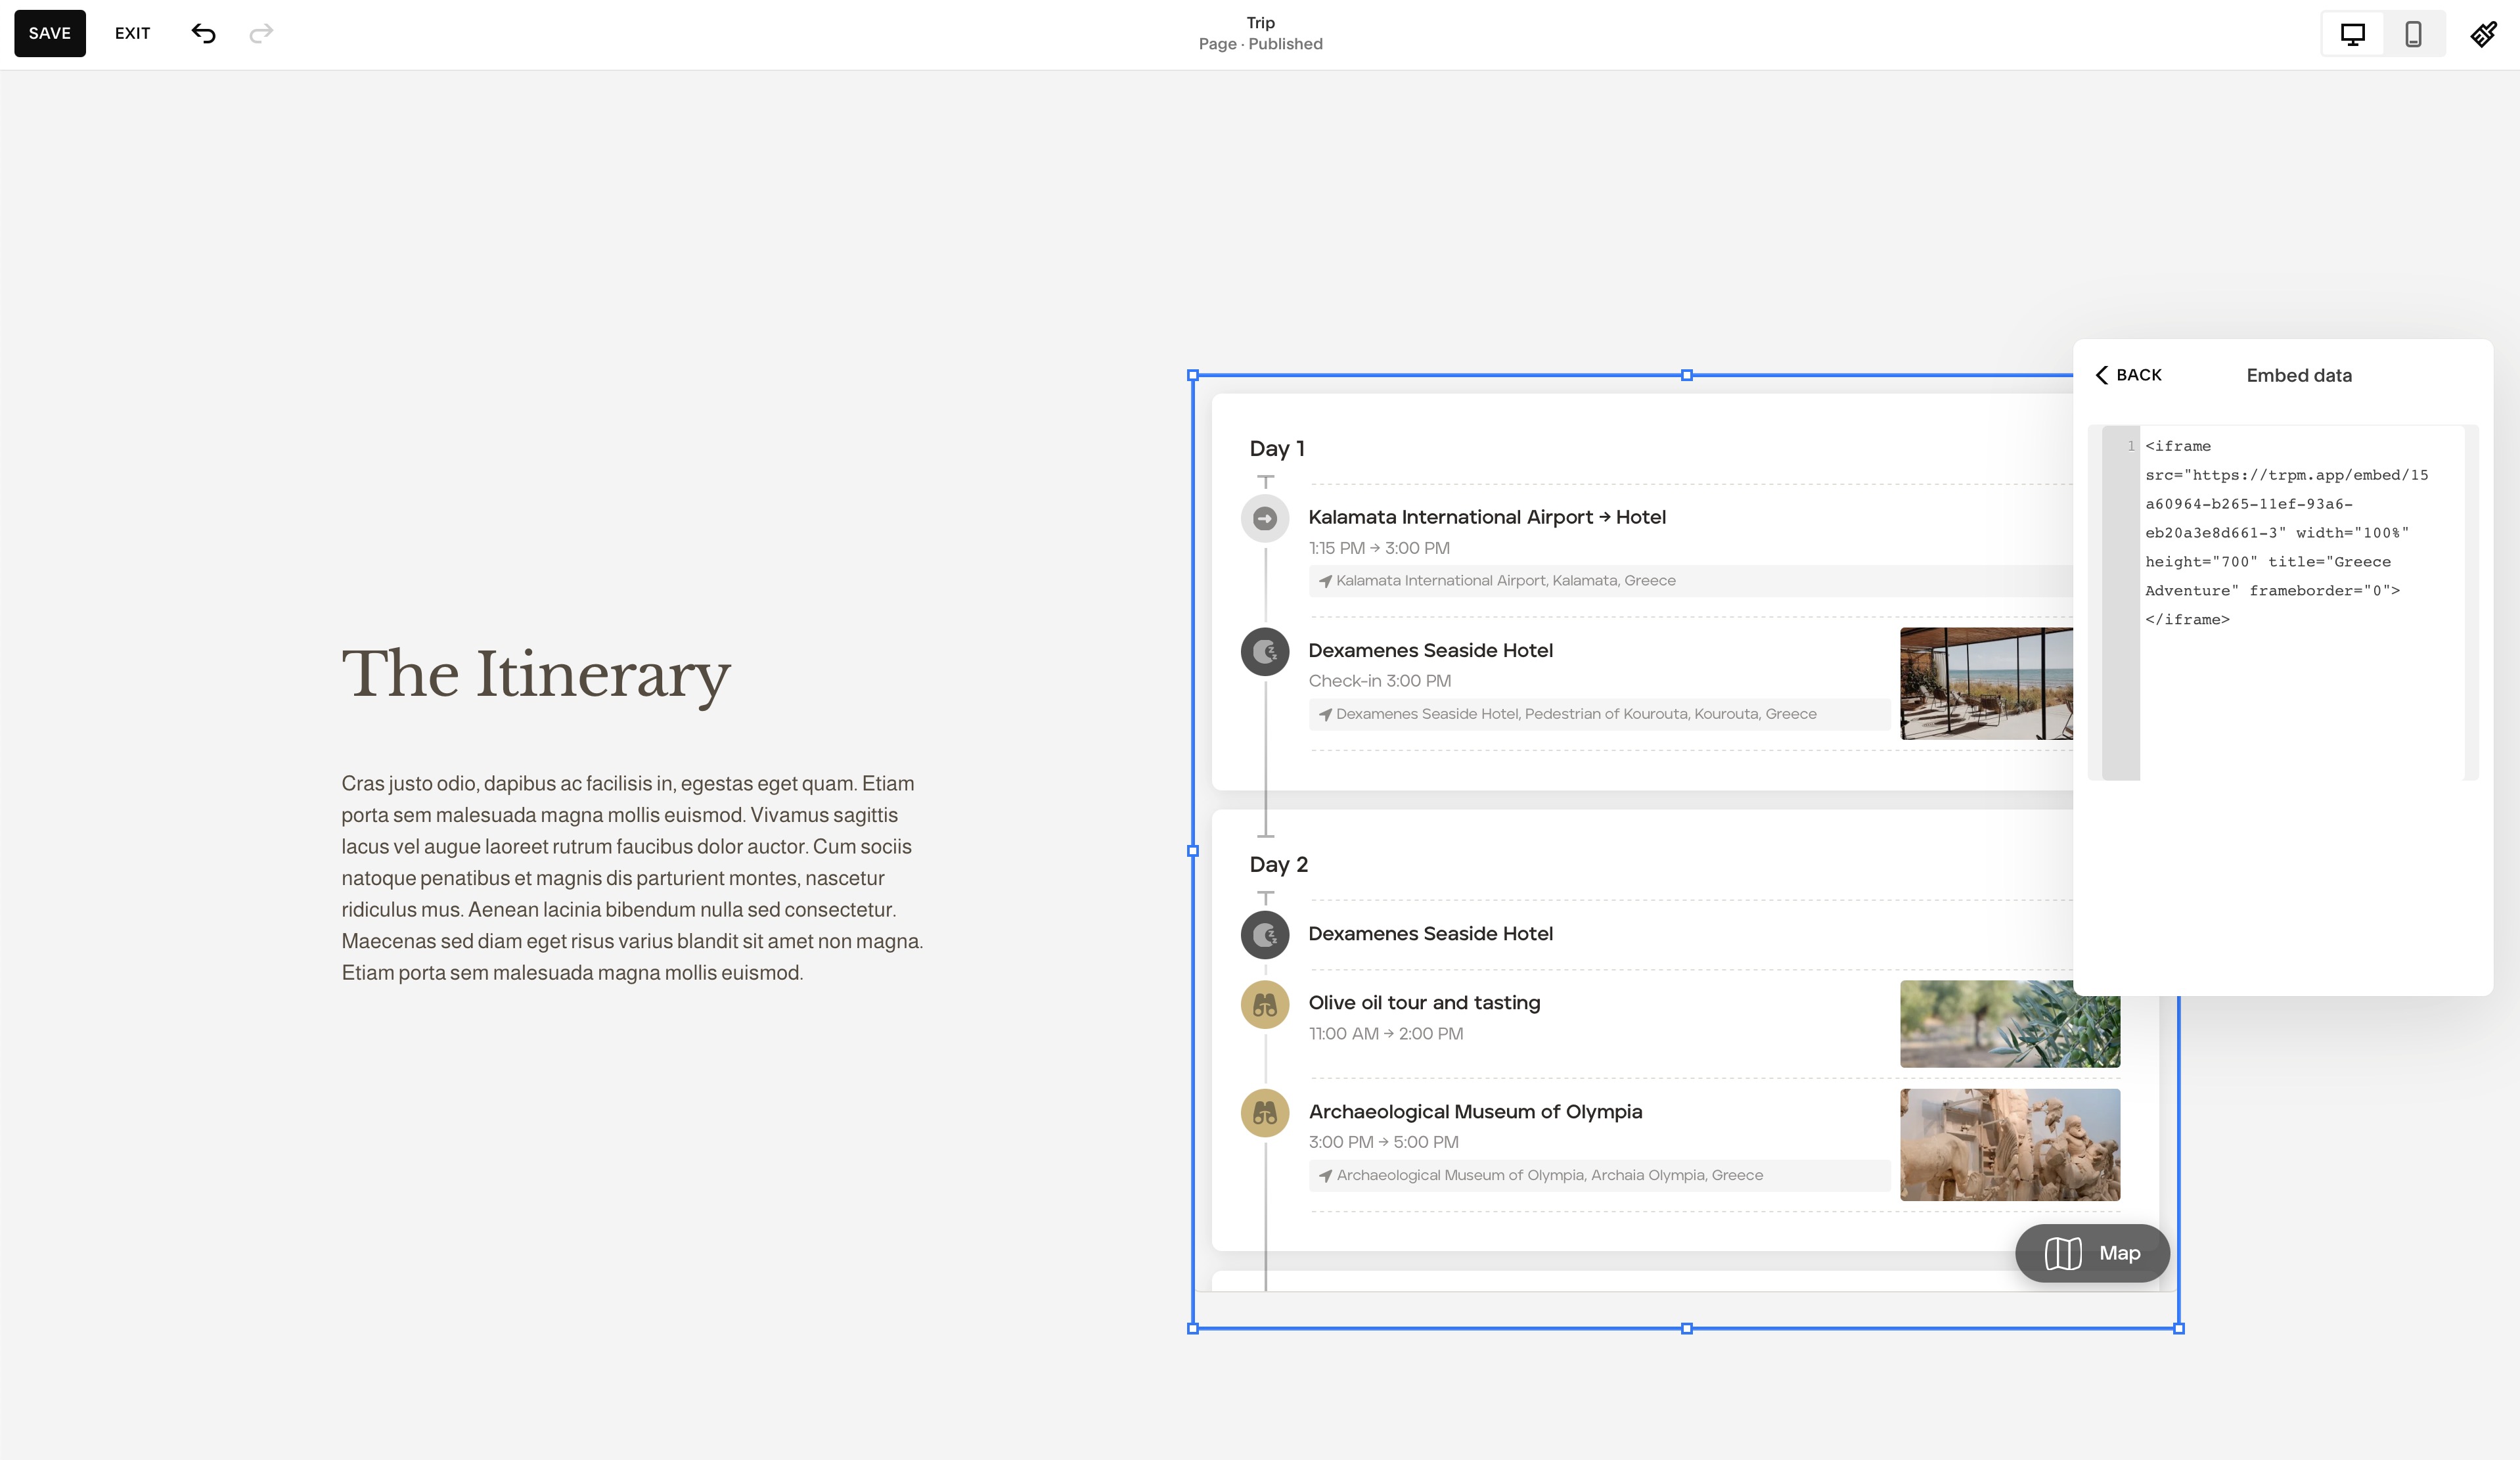Click the Day 2 hotel sleep icon
Image resolution: width=2520 pixels, height=1460 pixels.
click(1265, 935)
